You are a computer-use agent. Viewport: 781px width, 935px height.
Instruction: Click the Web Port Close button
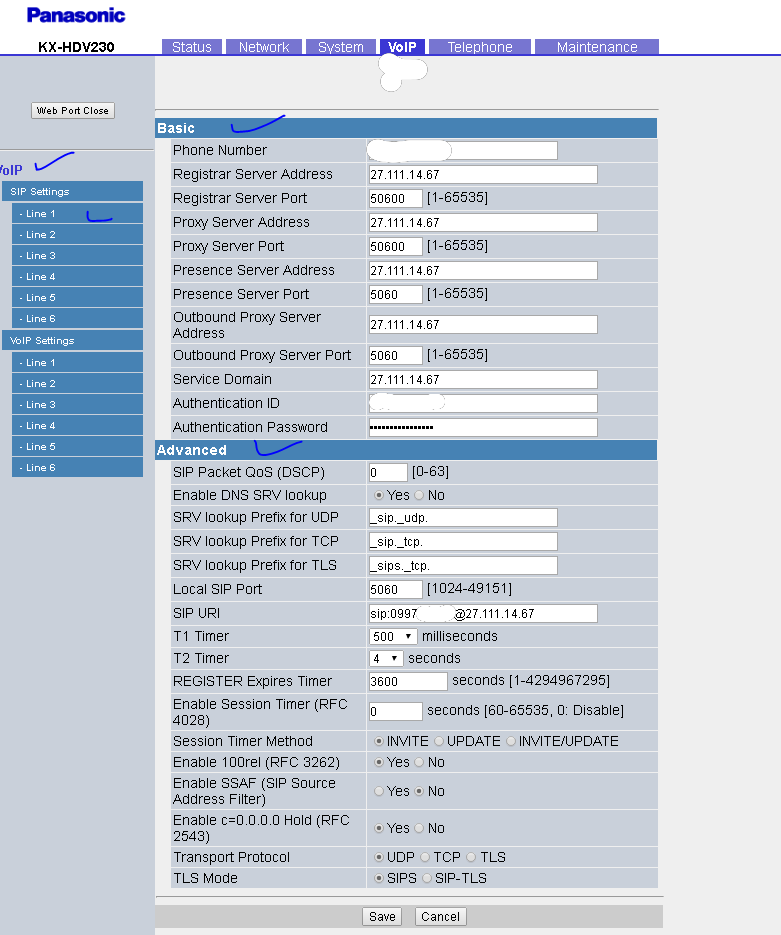pos(73,111)
